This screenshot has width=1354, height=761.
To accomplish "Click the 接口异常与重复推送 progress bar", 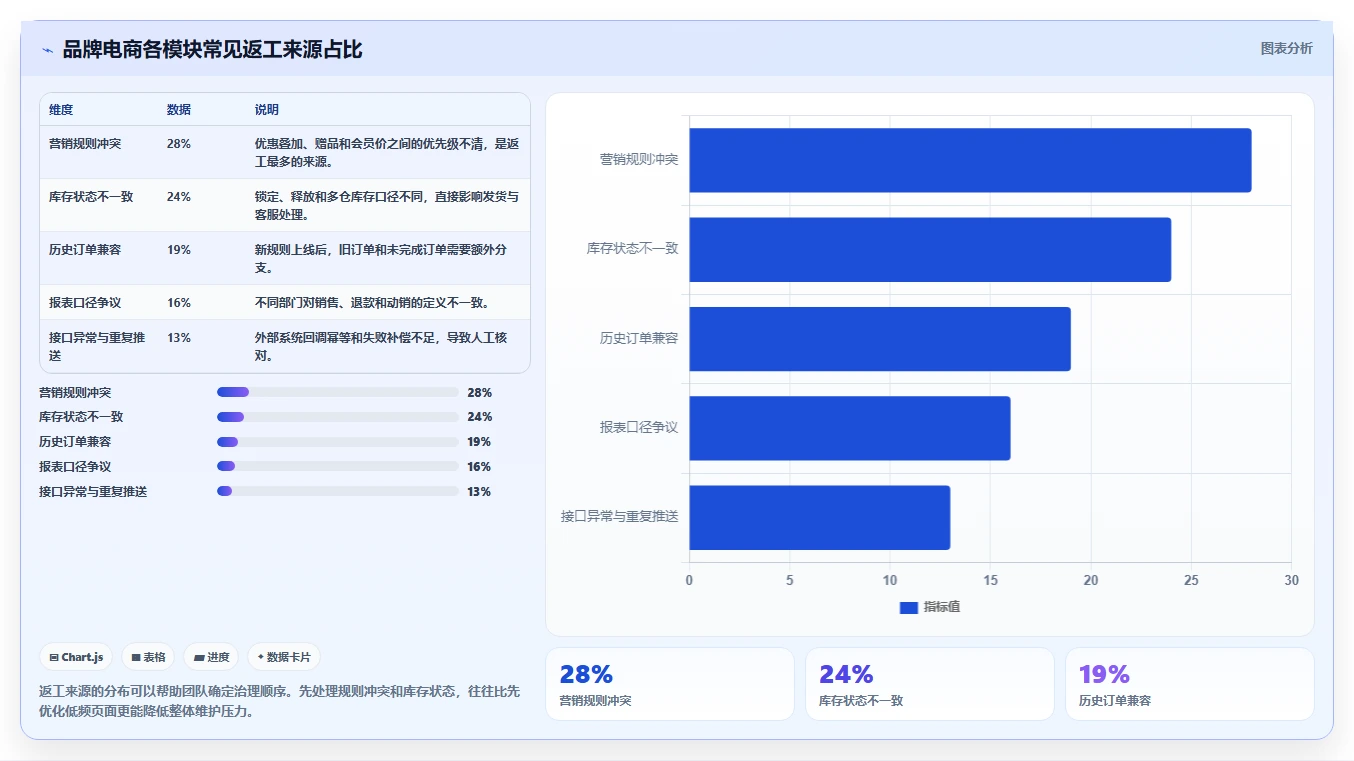I will 338,491.
